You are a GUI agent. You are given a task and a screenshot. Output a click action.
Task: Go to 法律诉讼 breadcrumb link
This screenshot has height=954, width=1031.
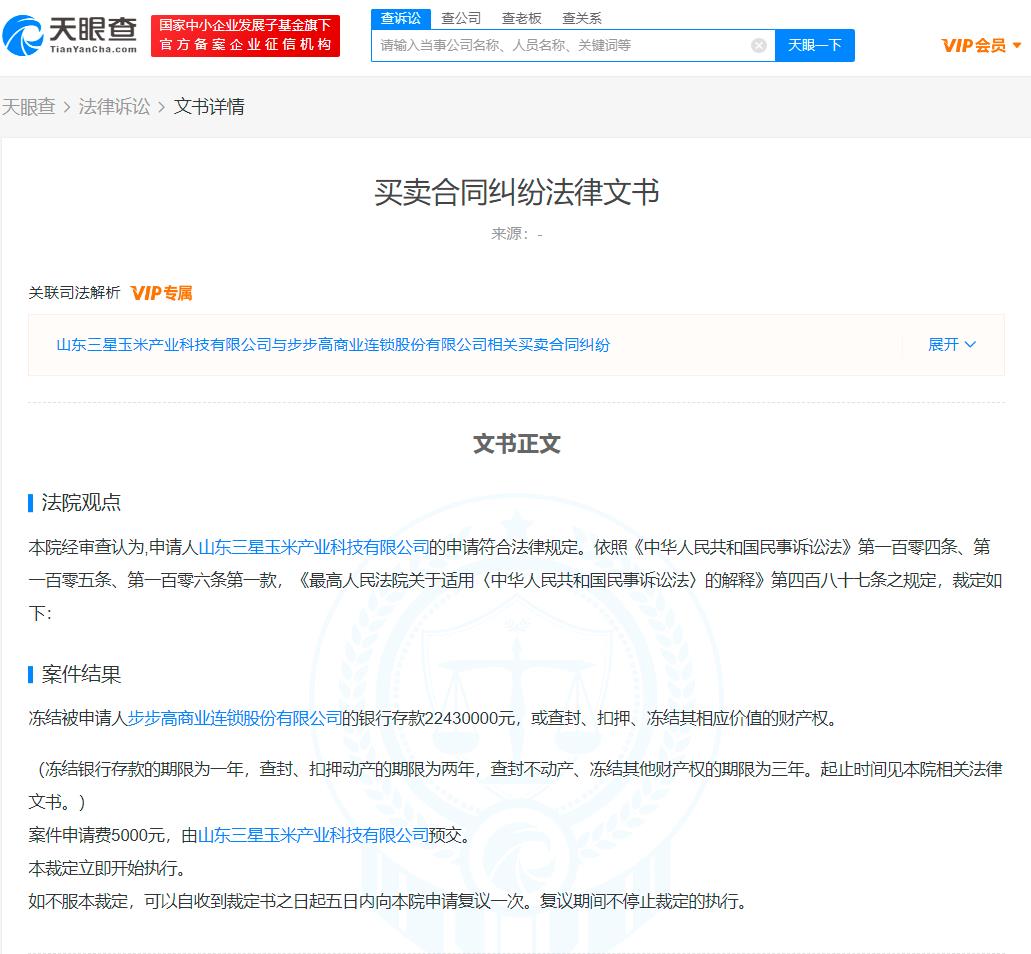pos(114,107)
